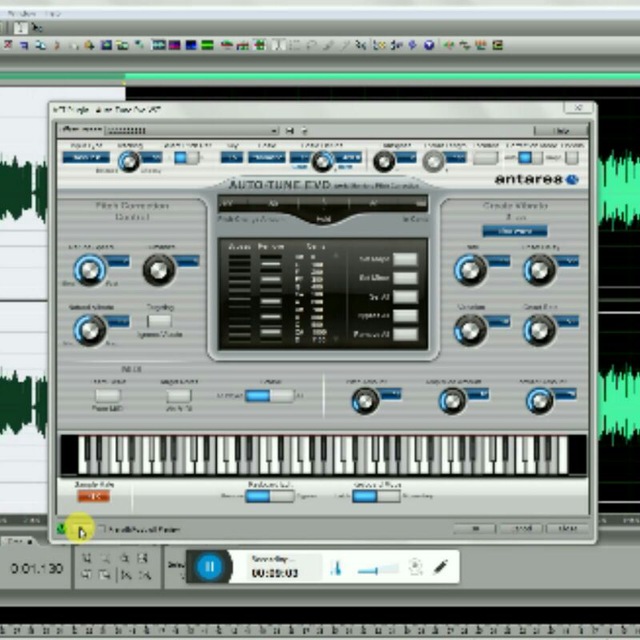The width and height of the screenshot is (640, 640).
Task: Click the Retune Speed knob
Action: pos(89,269)
